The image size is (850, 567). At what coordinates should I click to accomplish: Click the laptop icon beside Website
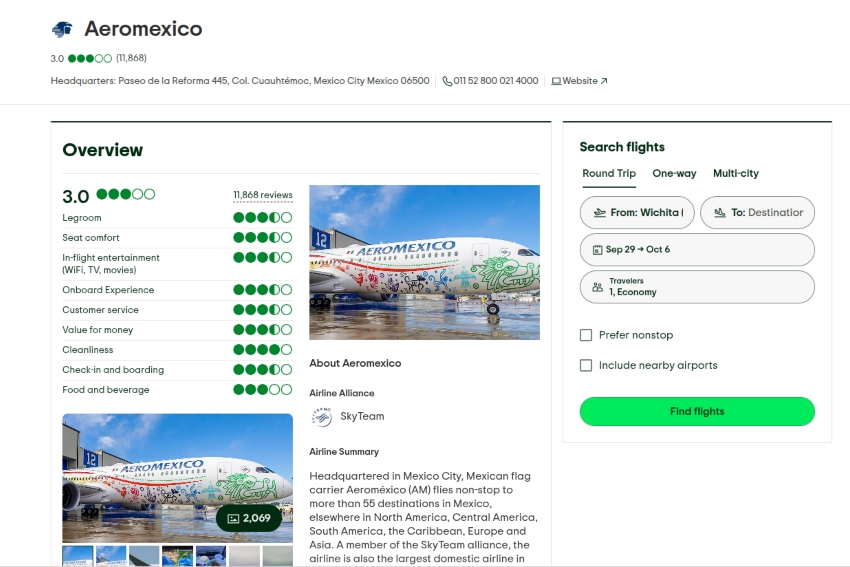556,81
